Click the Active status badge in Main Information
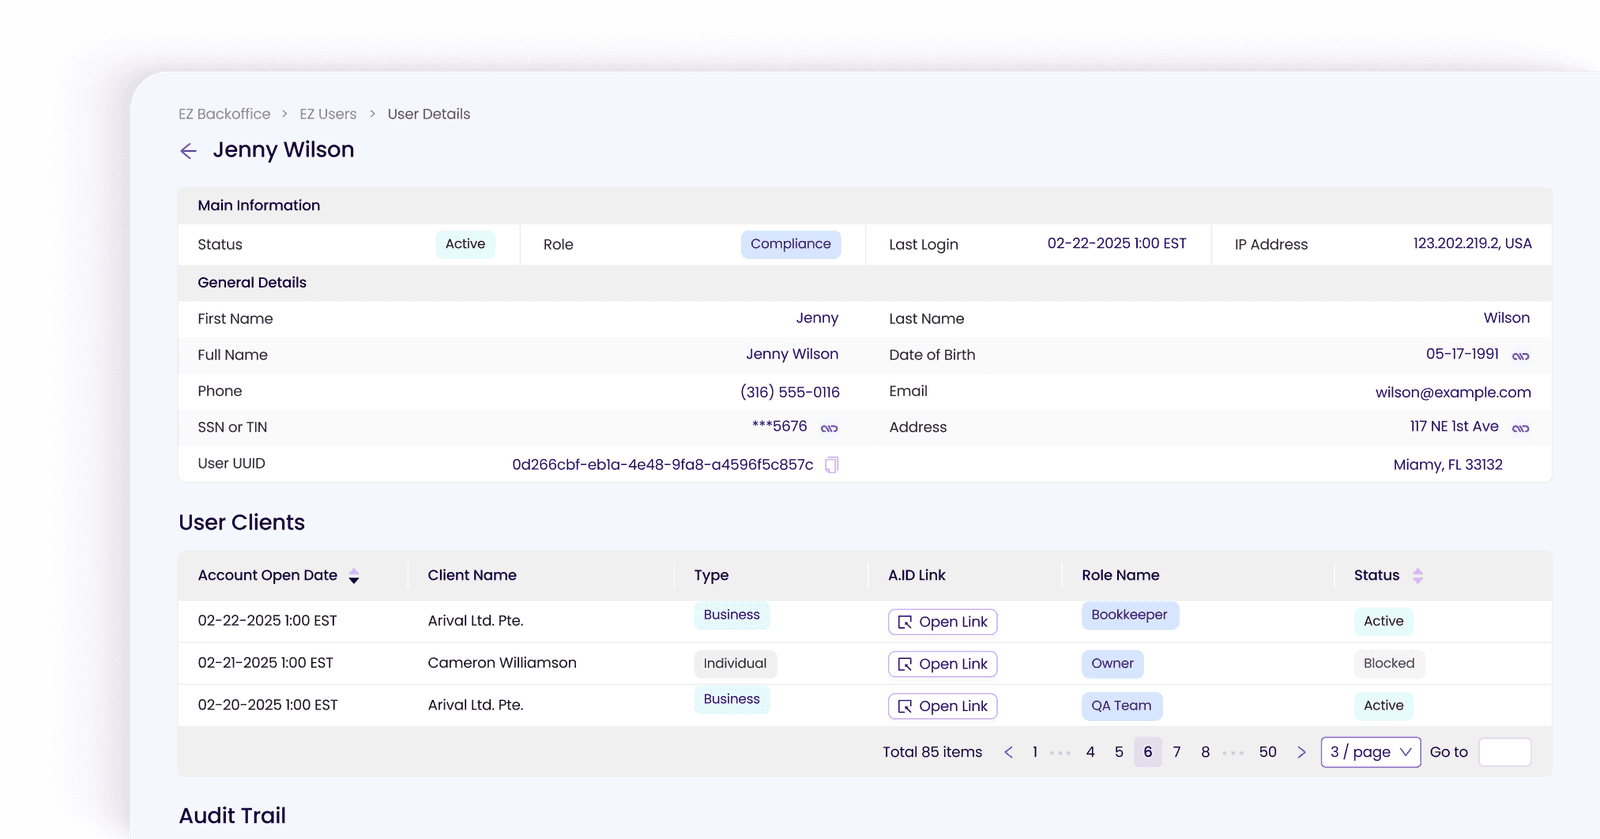The width and height of the screenshot is (1600, 839). point(465,244)
